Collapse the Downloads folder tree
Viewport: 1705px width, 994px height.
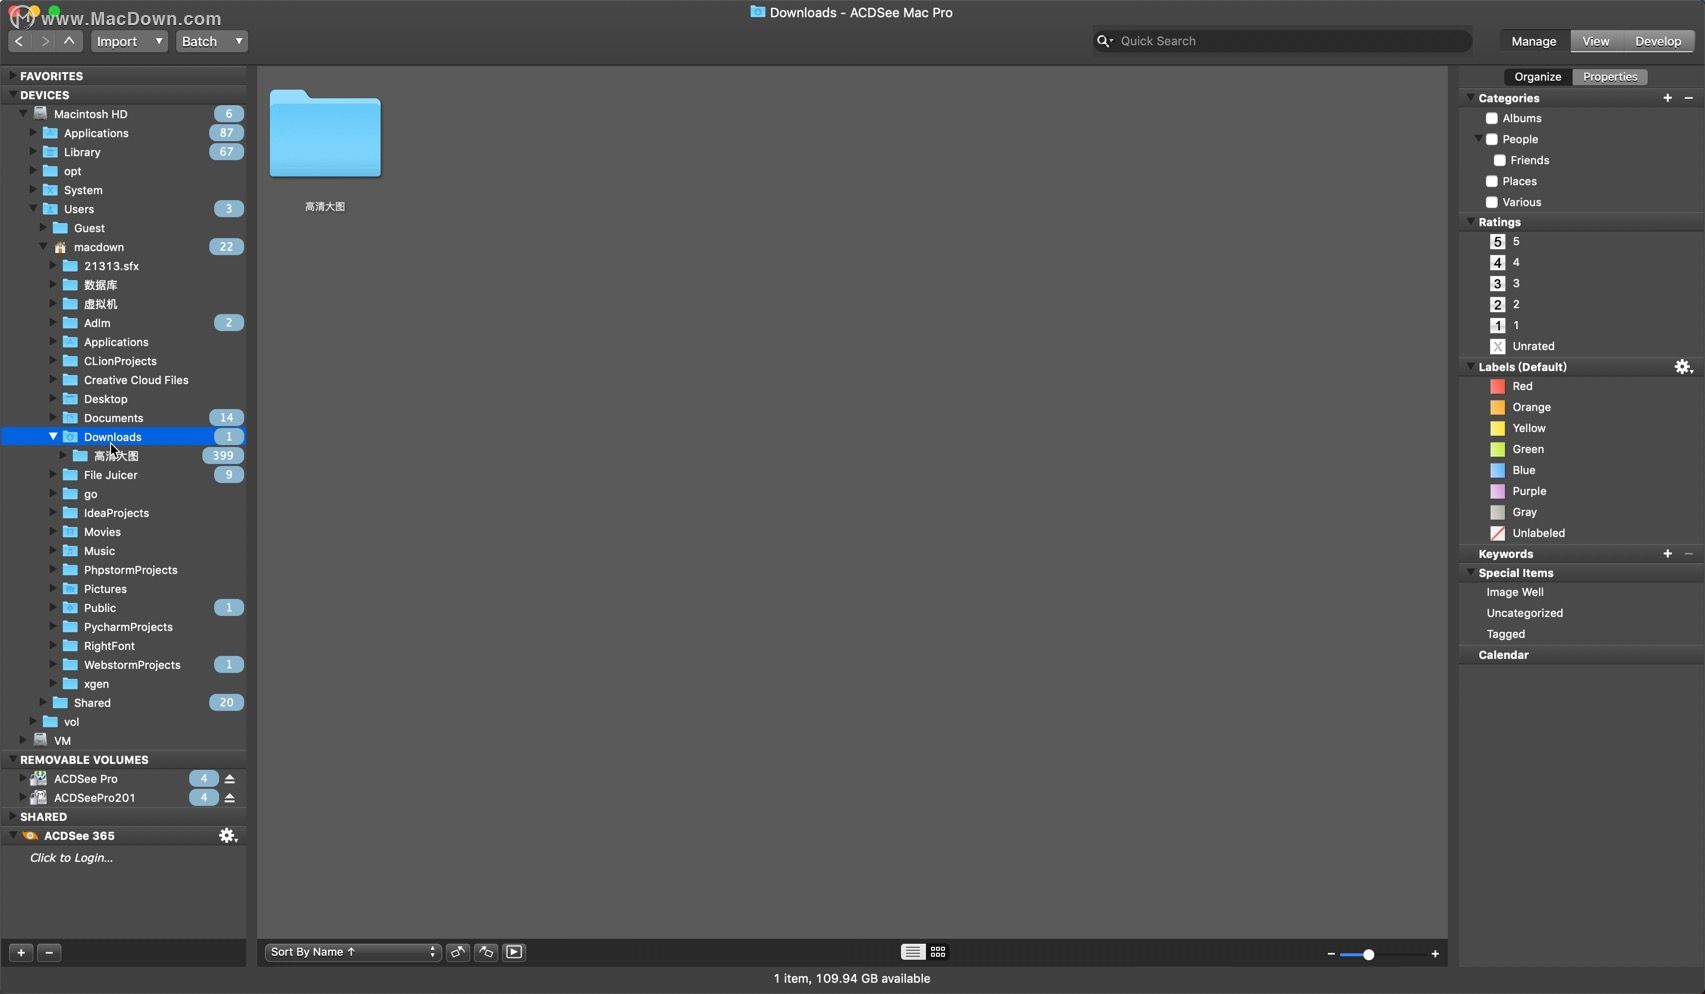pos(53,437)
